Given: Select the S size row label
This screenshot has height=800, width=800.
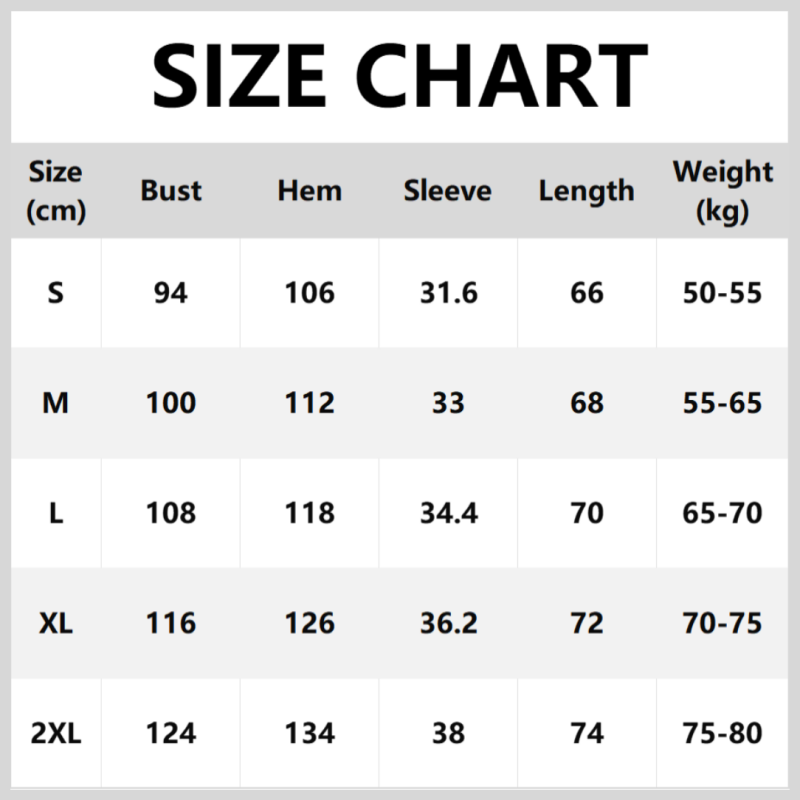Looking at the screenshot, I should pyautogui.click(x=56, y=293).
